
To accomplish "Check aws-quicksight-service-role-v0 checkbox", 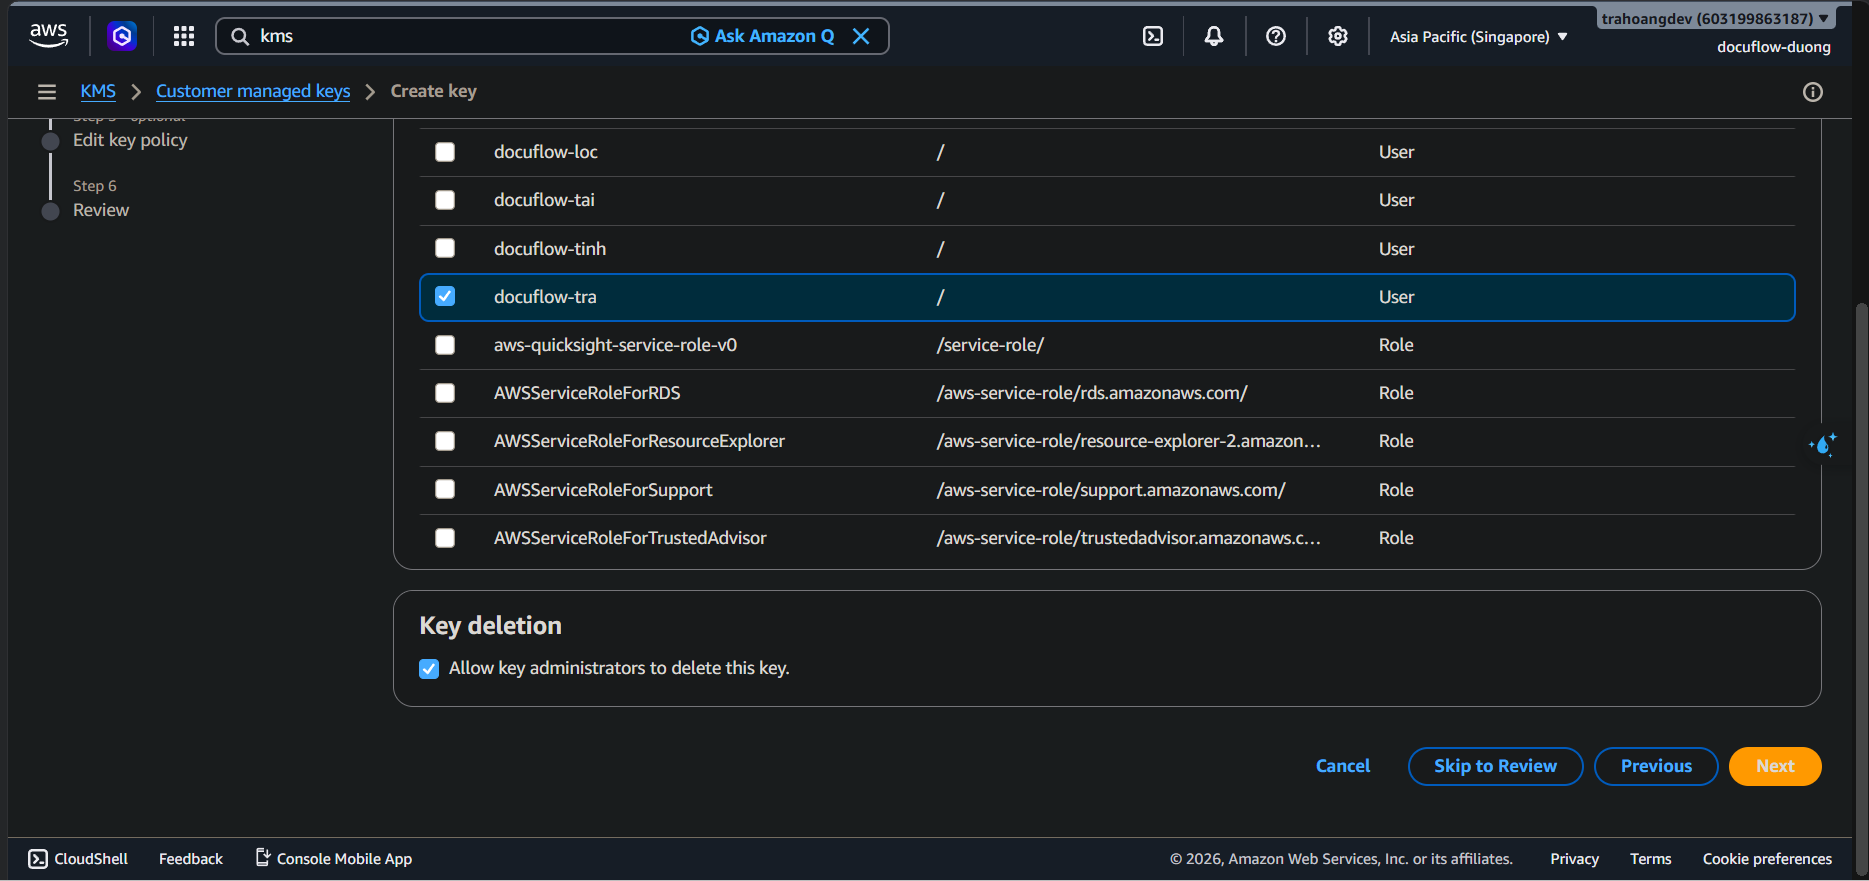I will [x=445, y=345].
